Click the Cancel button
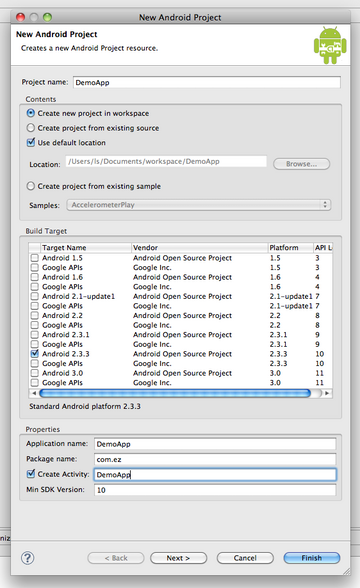The image size is (360, 588). click(245, 558)
